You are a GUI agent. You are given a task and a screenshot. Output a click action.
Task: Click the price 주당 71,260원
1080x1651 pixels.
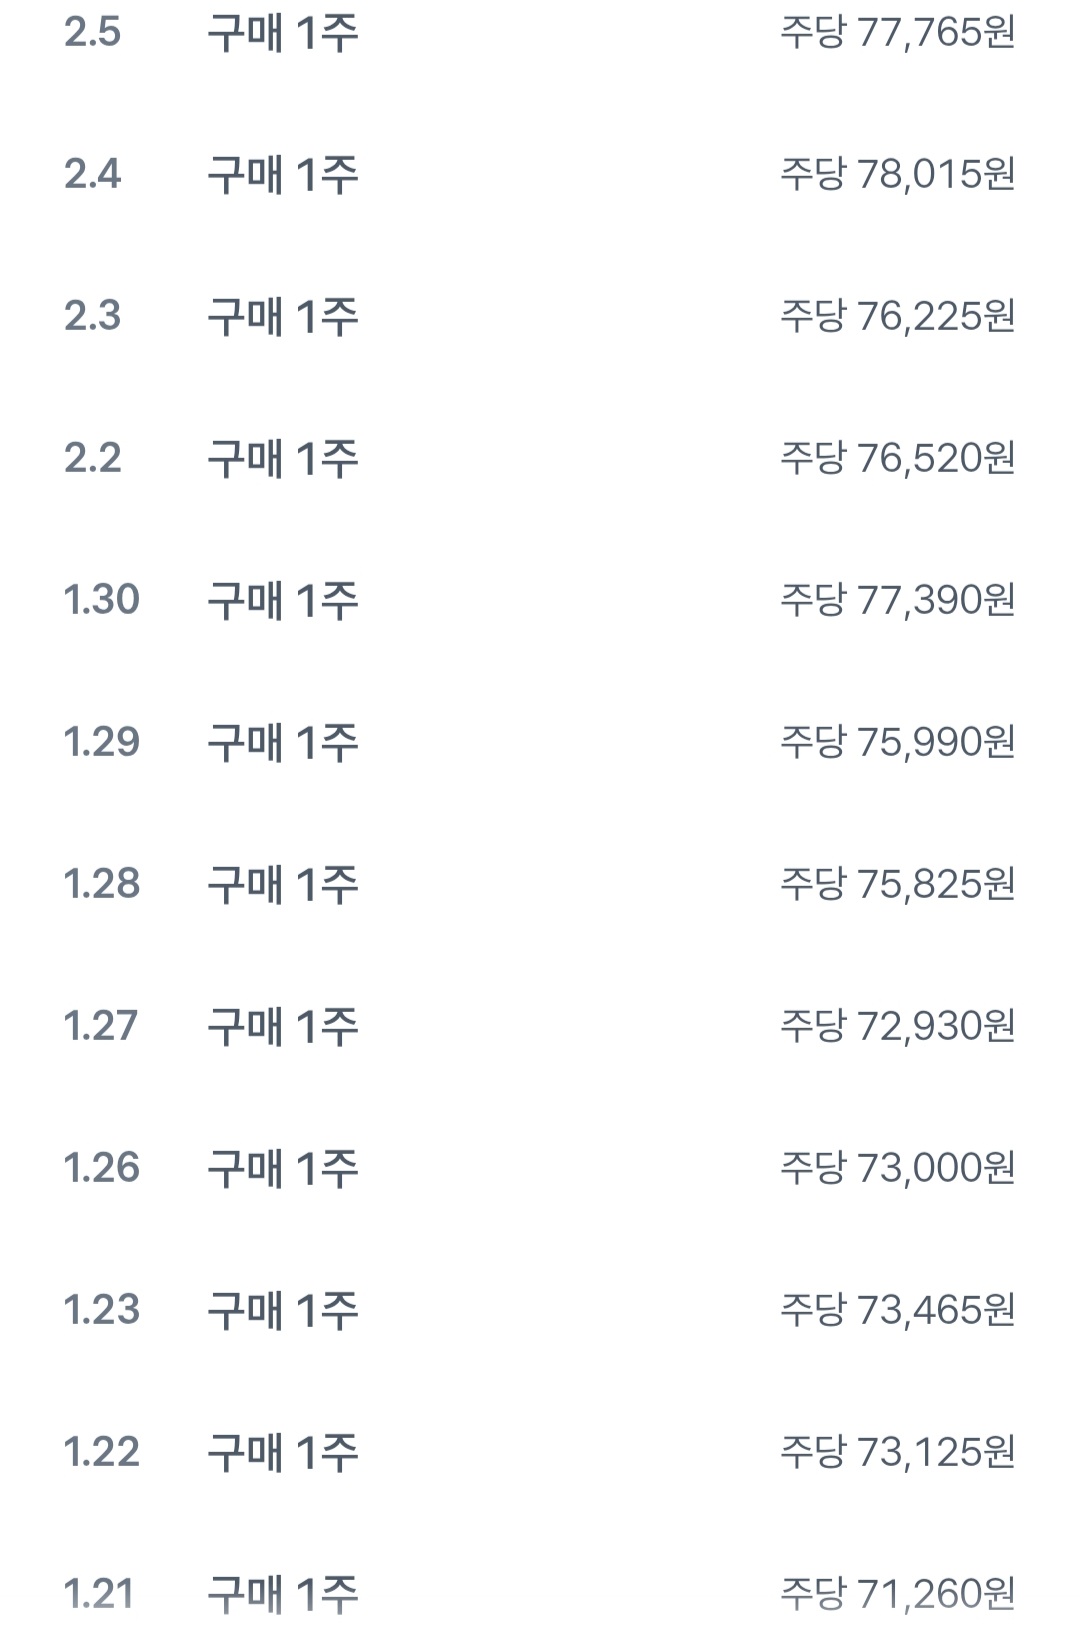tap(897, 1595)
